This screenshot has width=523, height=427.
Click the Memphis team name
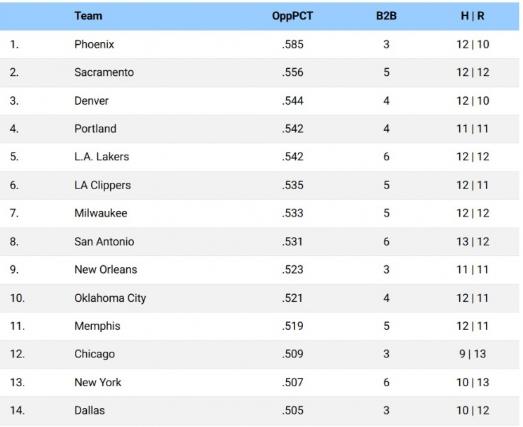(97, 326)
